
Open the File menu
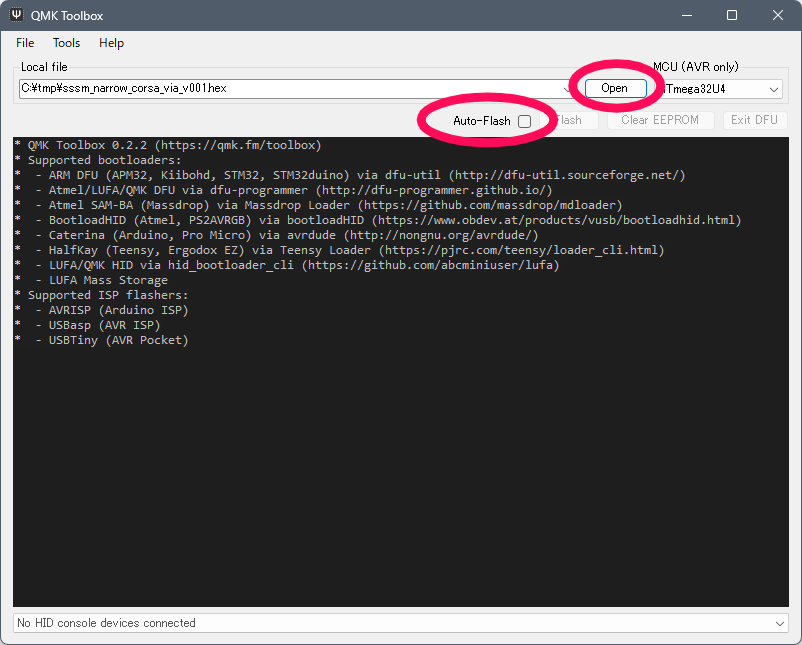tap(25, 43)
